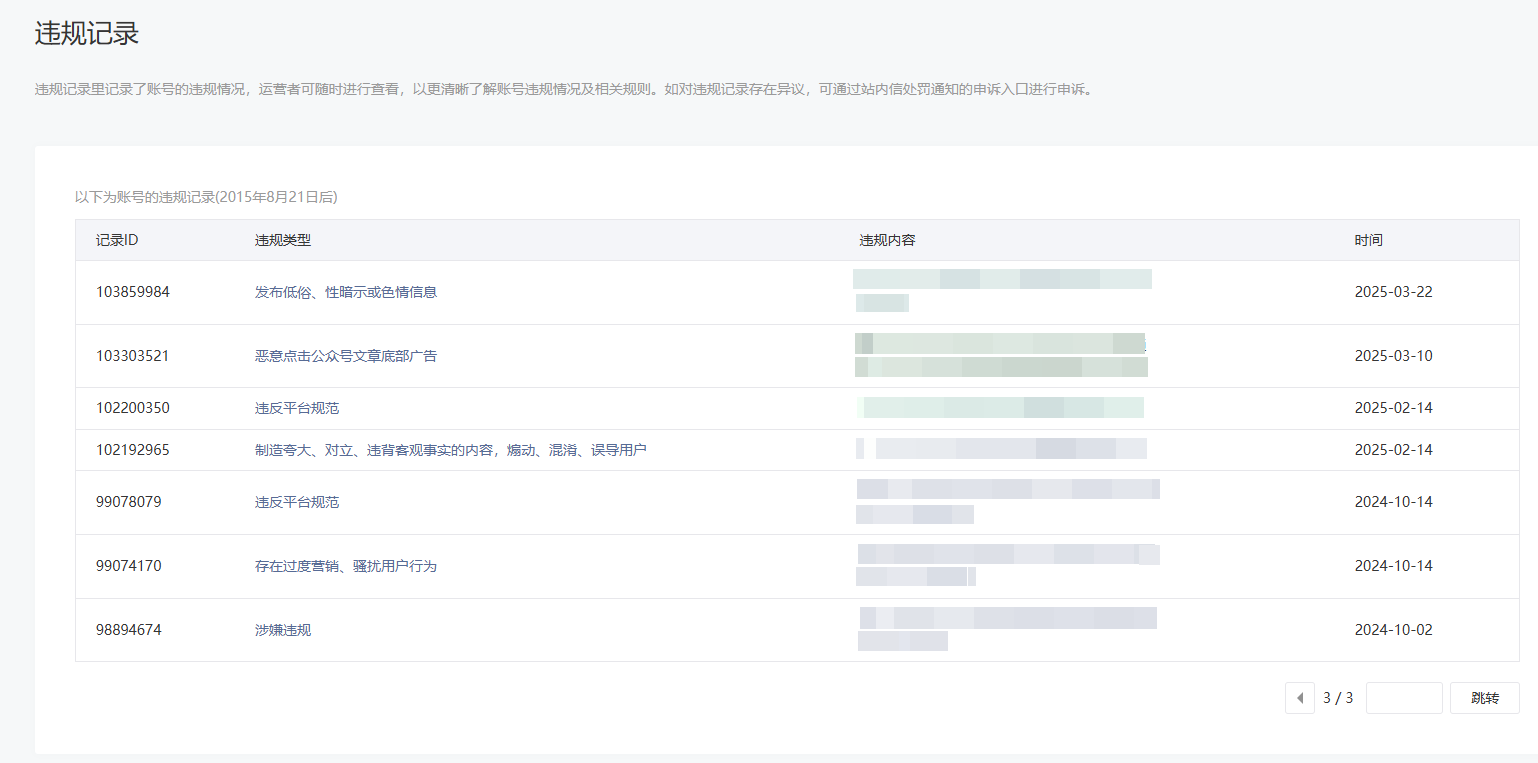Open violation type 涉嫌违规
Image resolution: width=1538 pixels, height=763 pixels.
283,630
